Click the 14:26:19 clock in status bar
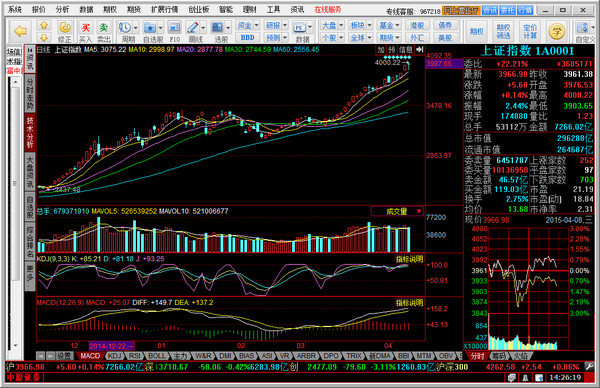This screenshot has height=388, width=600. coord(565,378)
